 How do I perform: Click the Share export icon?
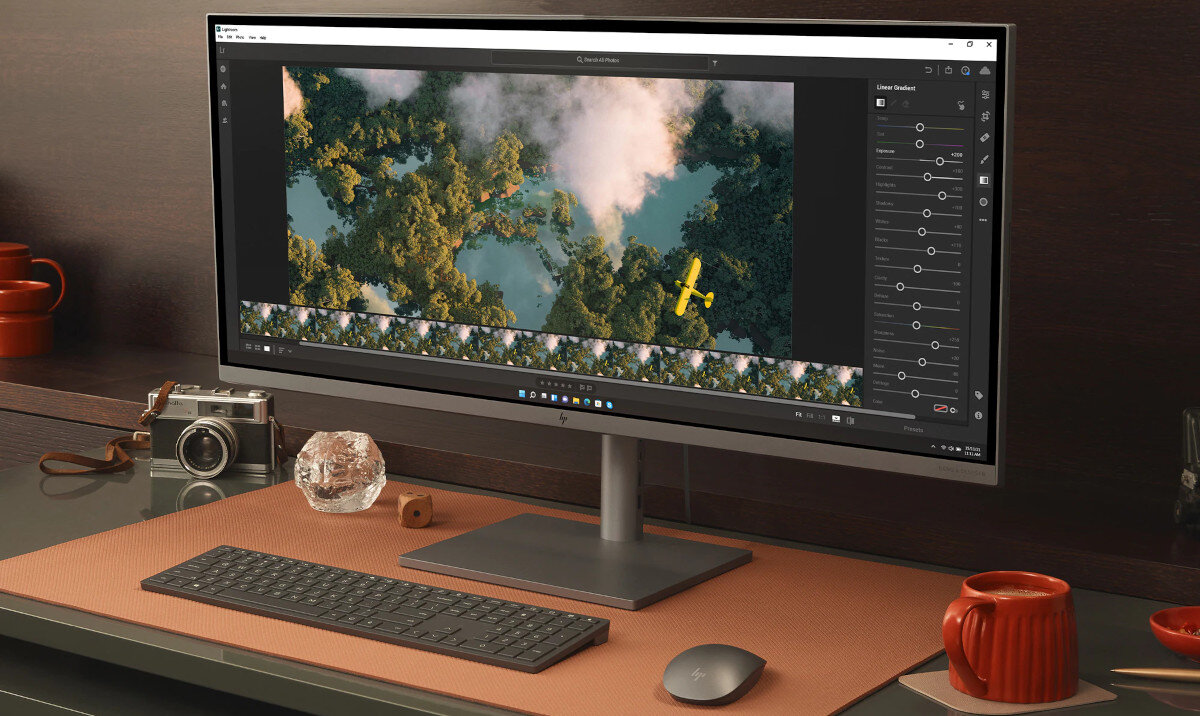pos(948,70)
